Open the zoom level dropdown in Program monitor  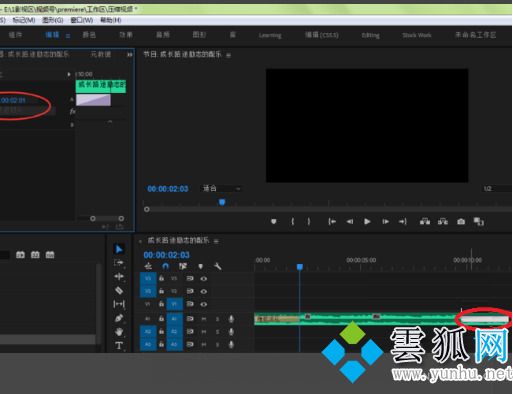point(221,189)
